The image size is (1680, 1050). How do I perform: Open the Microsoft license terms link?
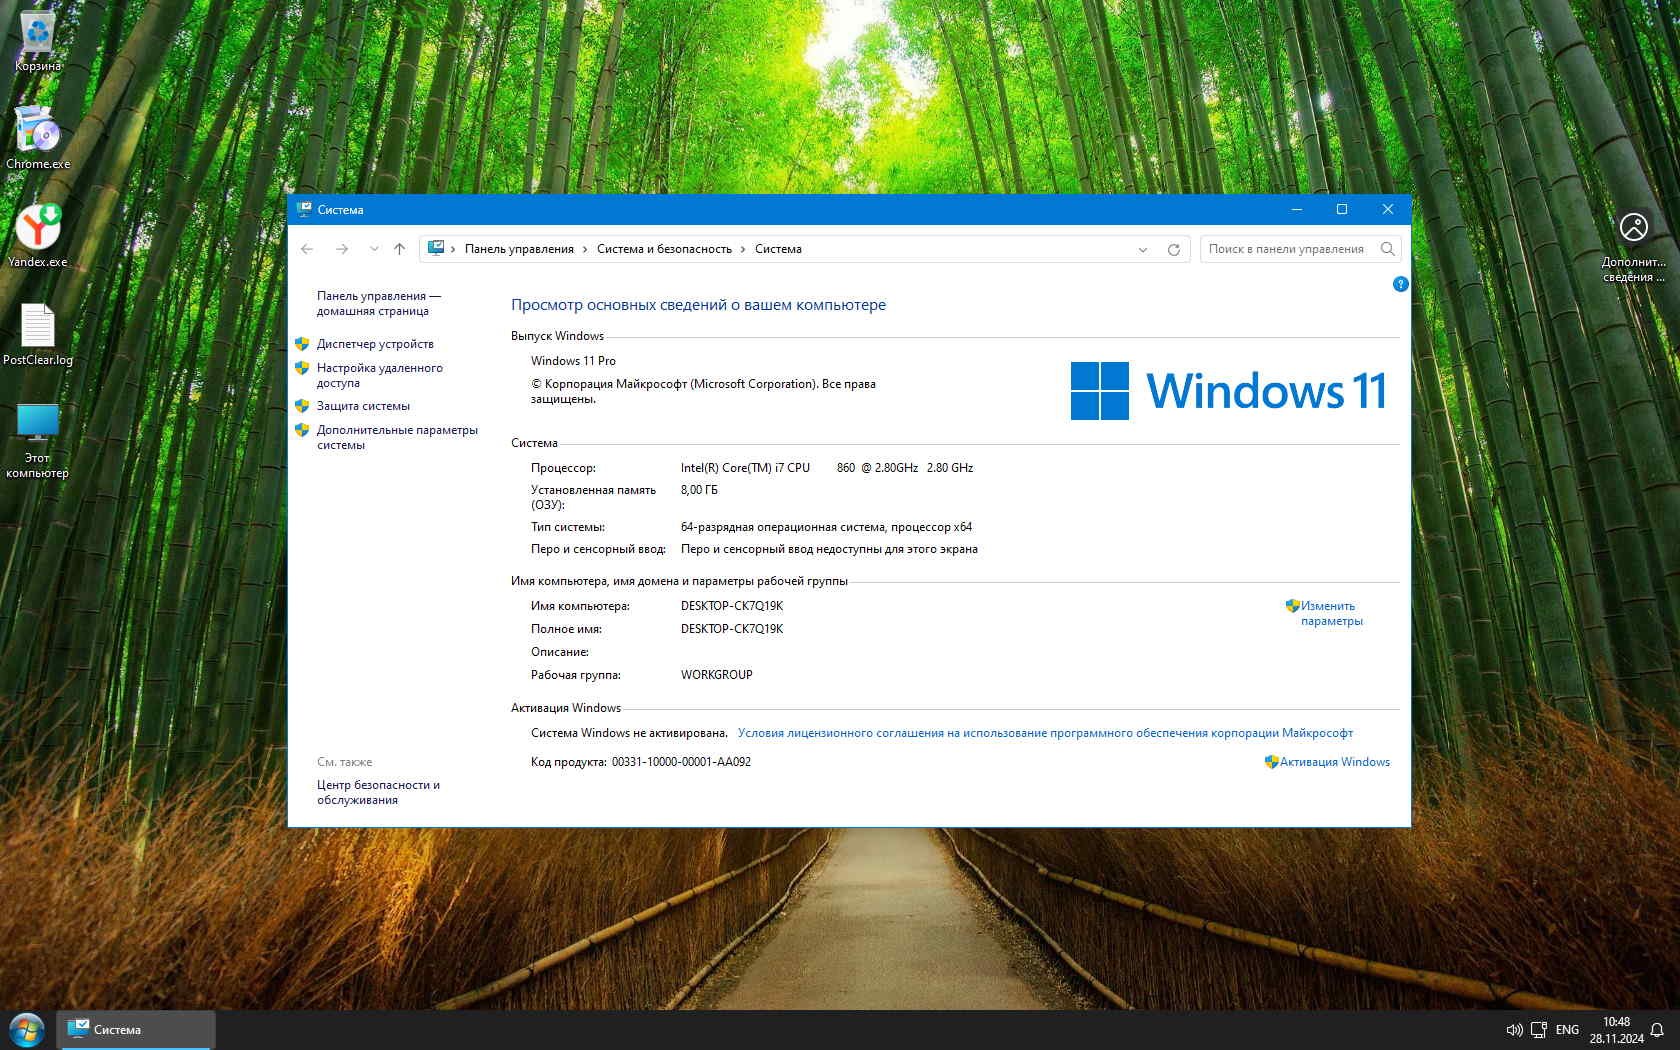[1045, 733]
